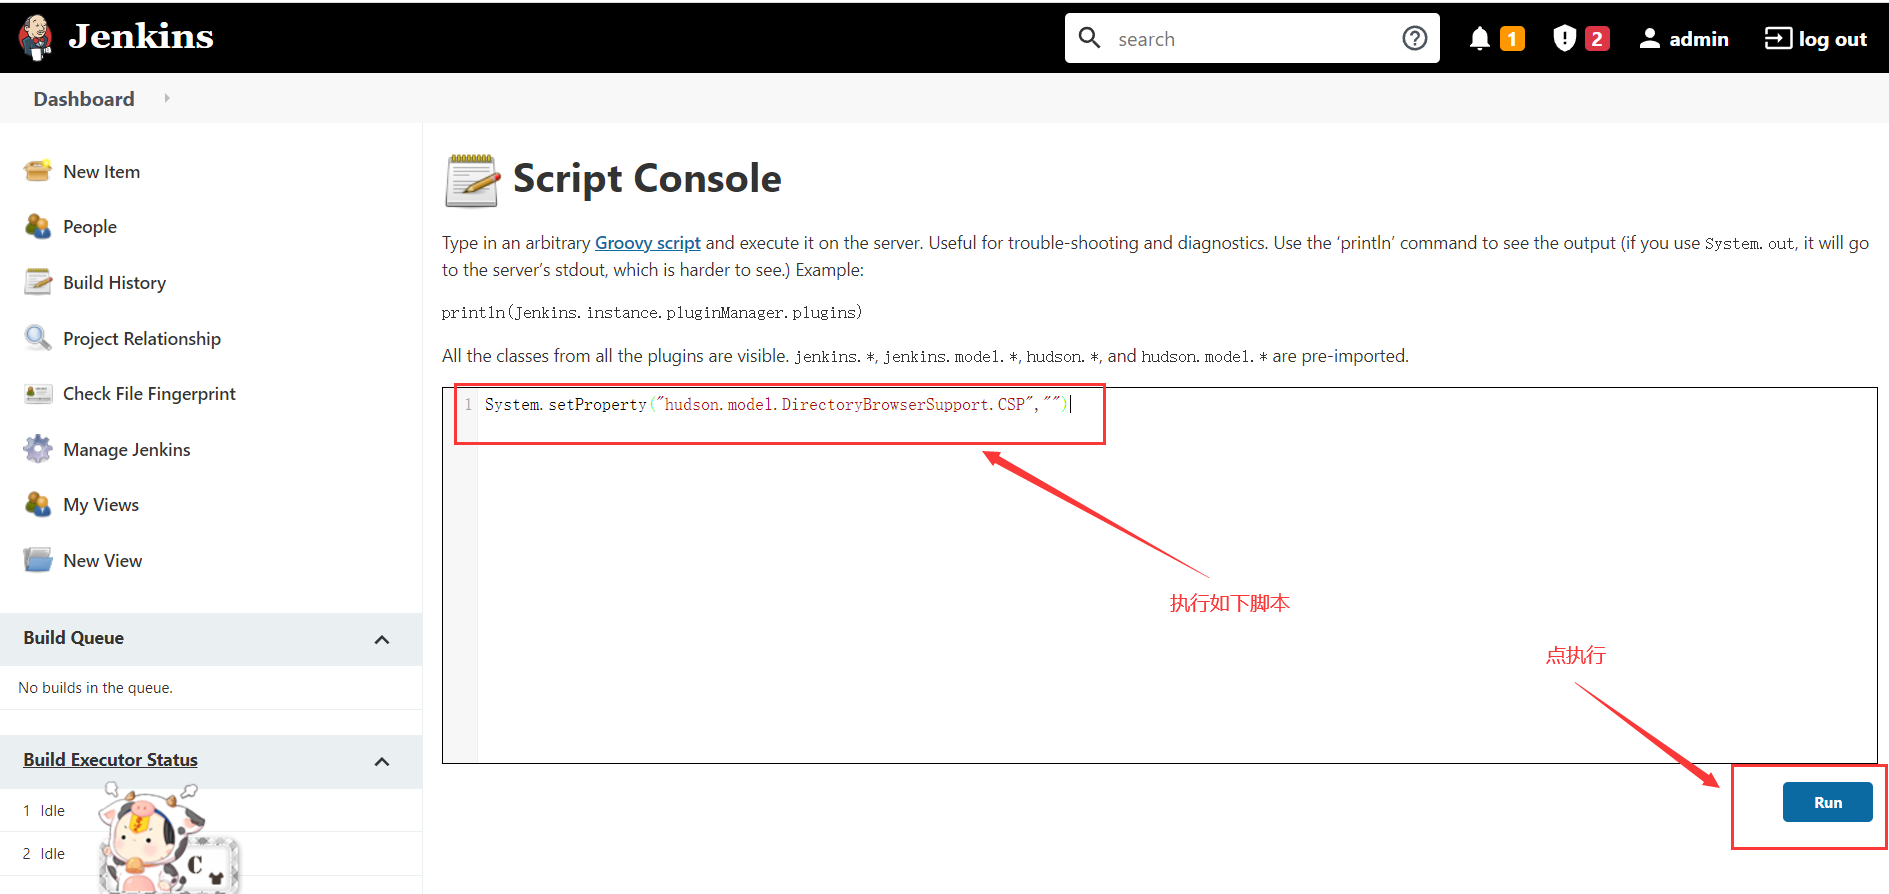Run the Groovy script
1889x894 pixels.
(x=1826, y=802)
